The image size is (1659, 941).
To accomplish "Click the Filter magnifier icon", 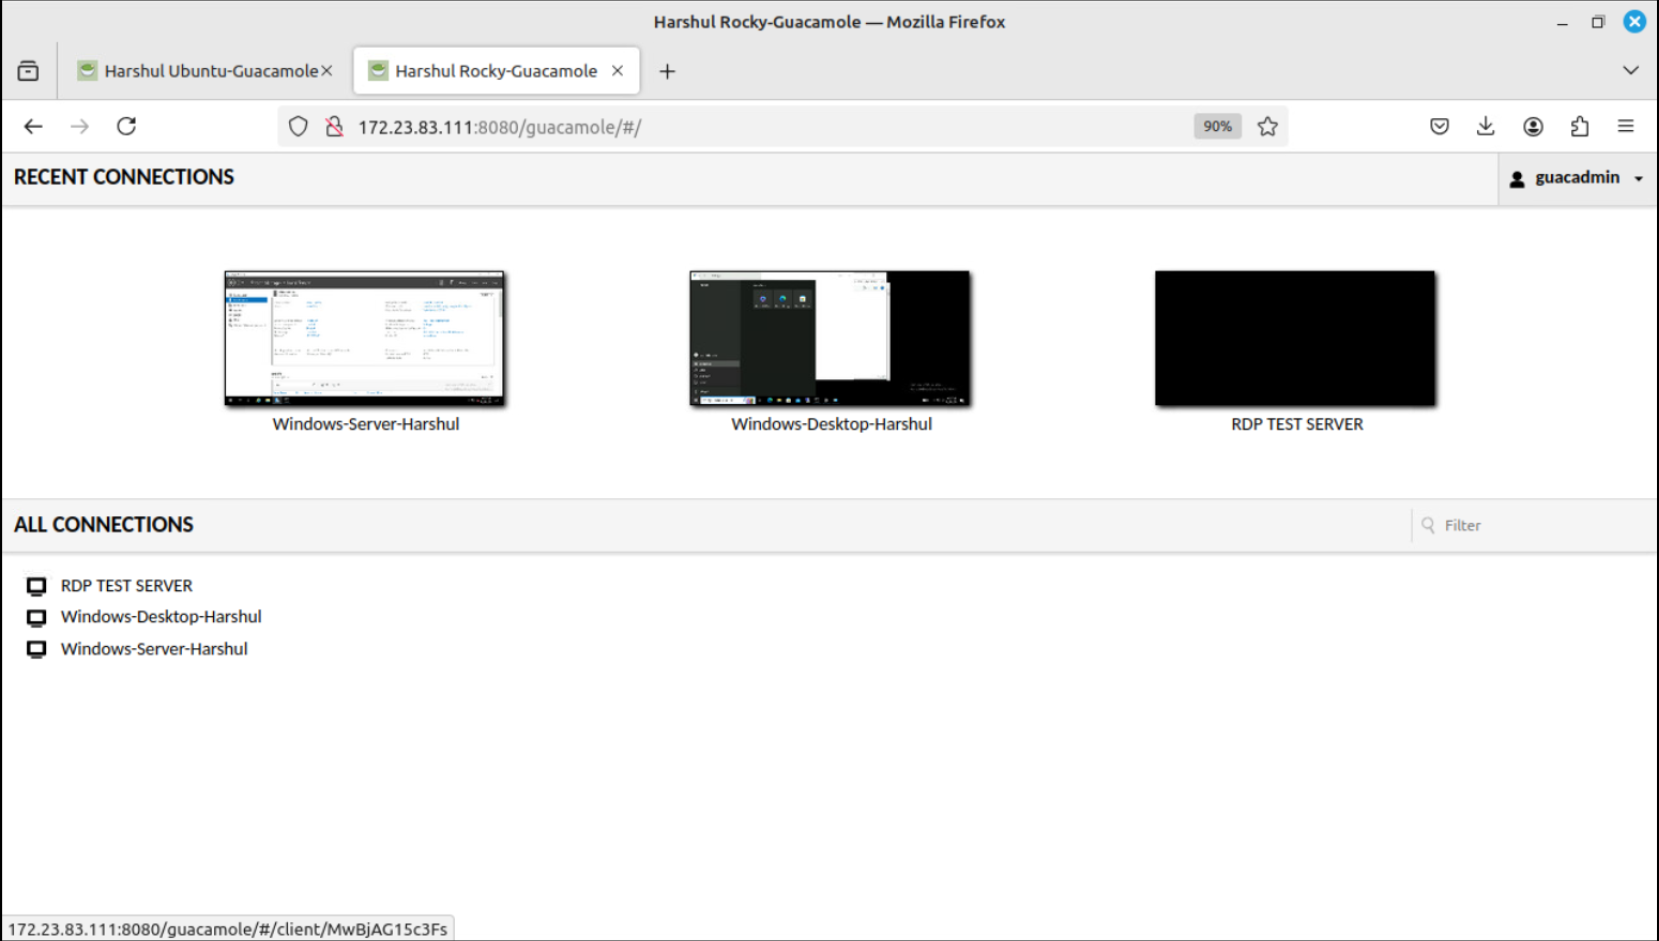I will point(1428,525).
